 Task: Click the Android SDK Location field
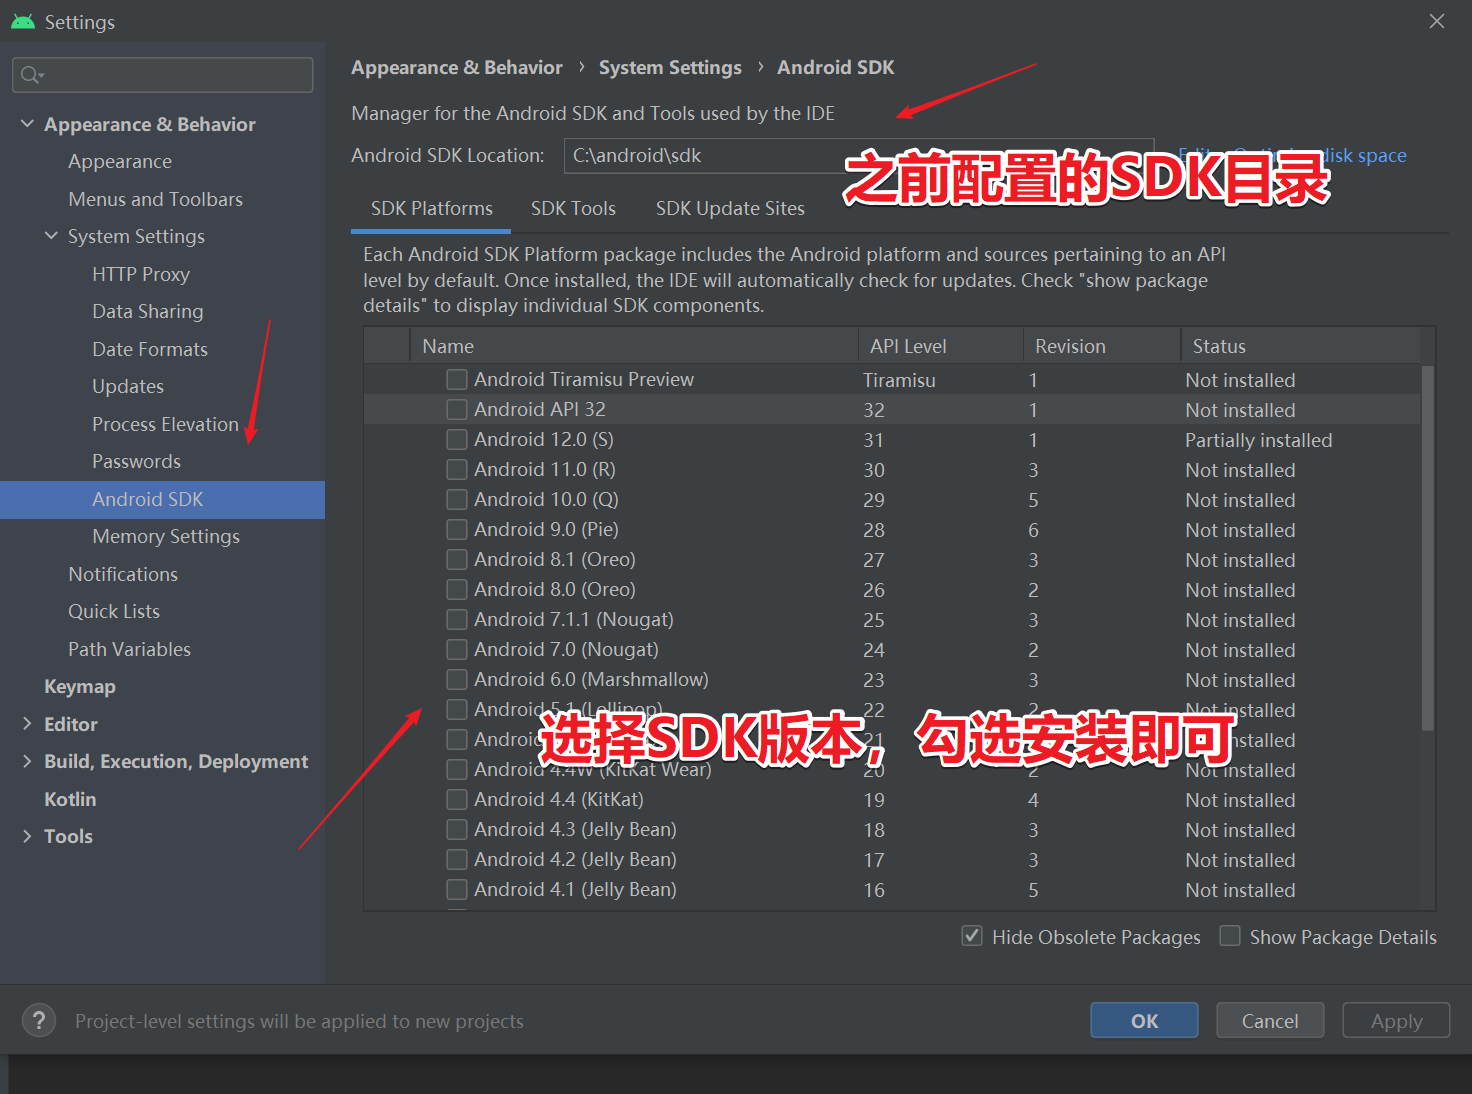tap(859, 155)
